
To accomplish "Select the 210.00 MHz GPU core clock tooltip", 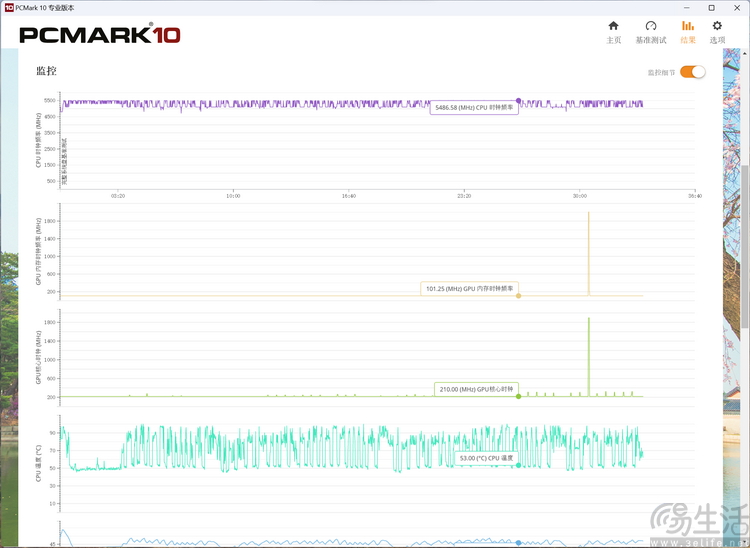I will pyautogui.click(x=476, y=389).
